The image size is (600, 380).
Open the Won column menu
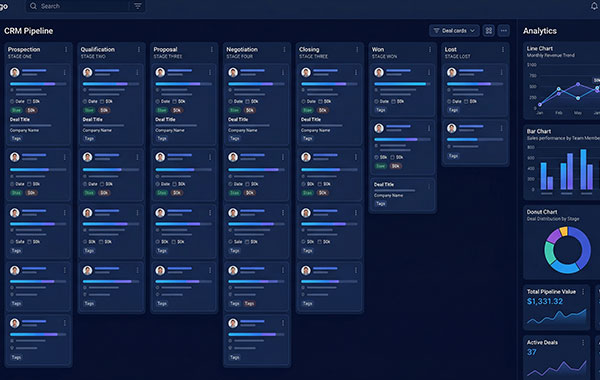(x=429, y=50)
